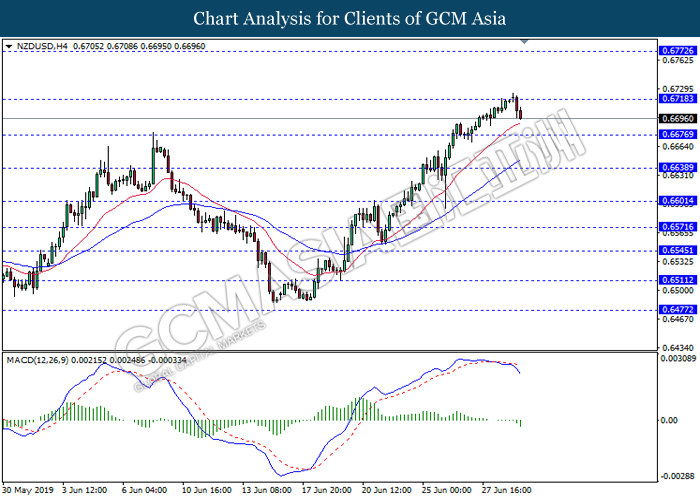This screenshot has height=500, width=700.
Task: Select the 0.64772 support level label
Action: click(x=677, y=309)
